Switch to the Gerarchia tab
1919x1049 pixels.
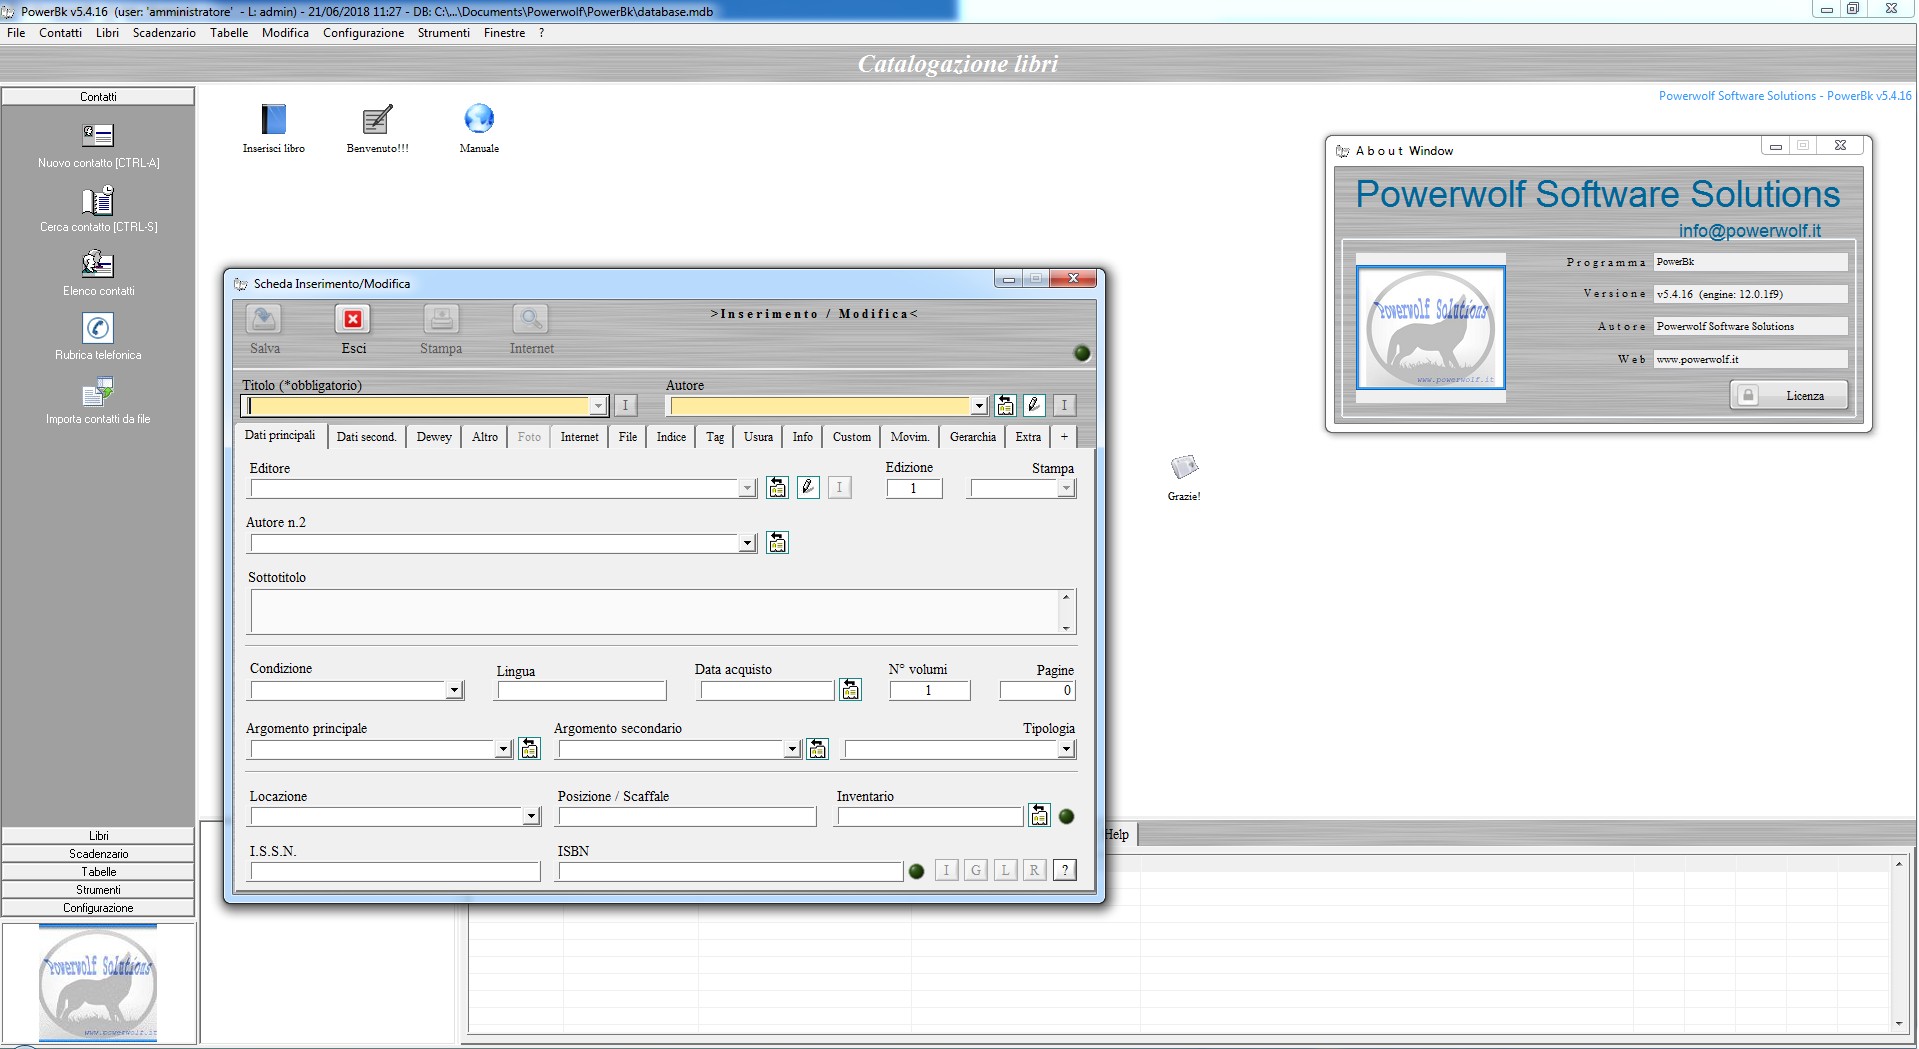(973, 437)
